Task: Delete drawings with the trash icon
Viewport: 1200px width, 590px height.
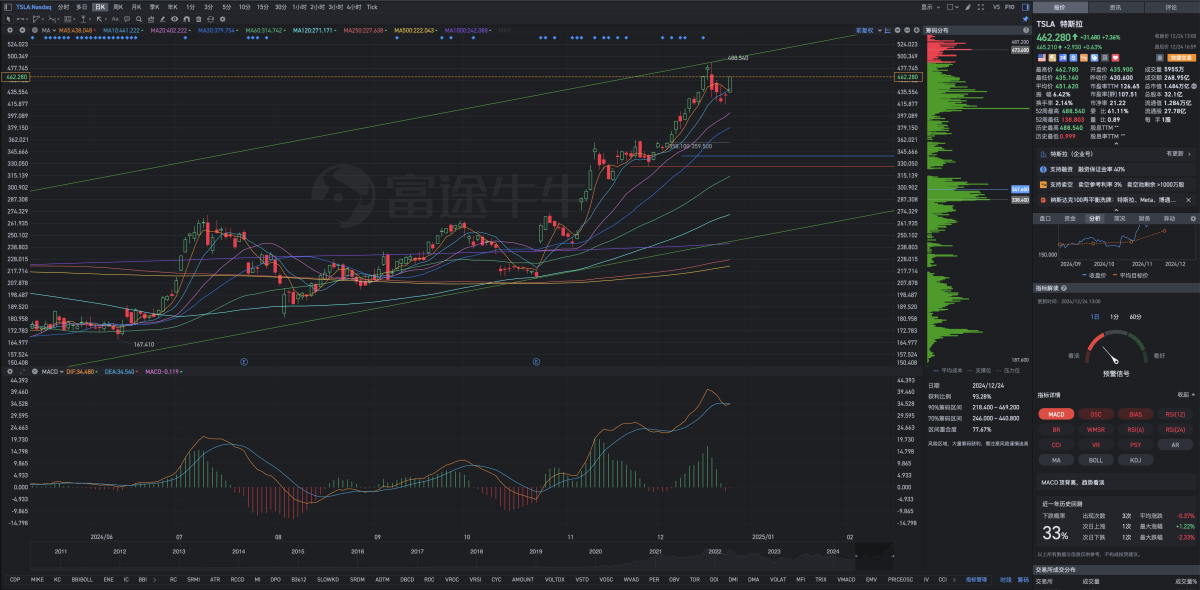Action: point(198,19)
